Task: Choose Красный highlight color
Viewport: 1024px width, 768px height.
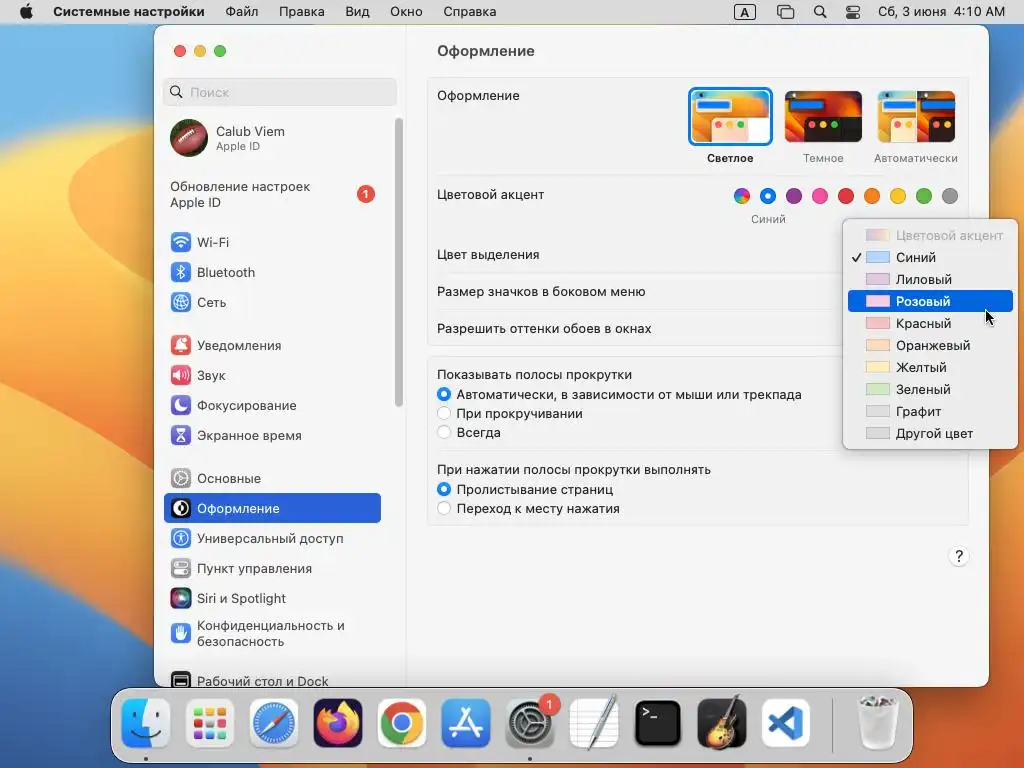Action: point(930,323)
